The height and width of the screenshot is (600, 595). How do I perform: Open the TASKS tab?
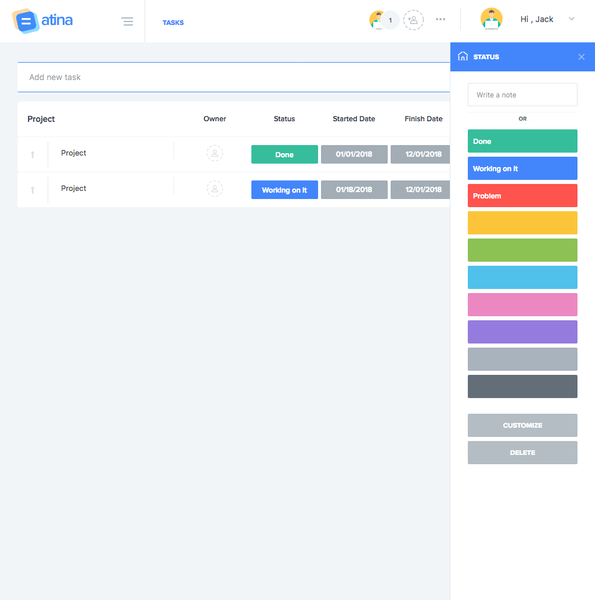pos(173,23)
